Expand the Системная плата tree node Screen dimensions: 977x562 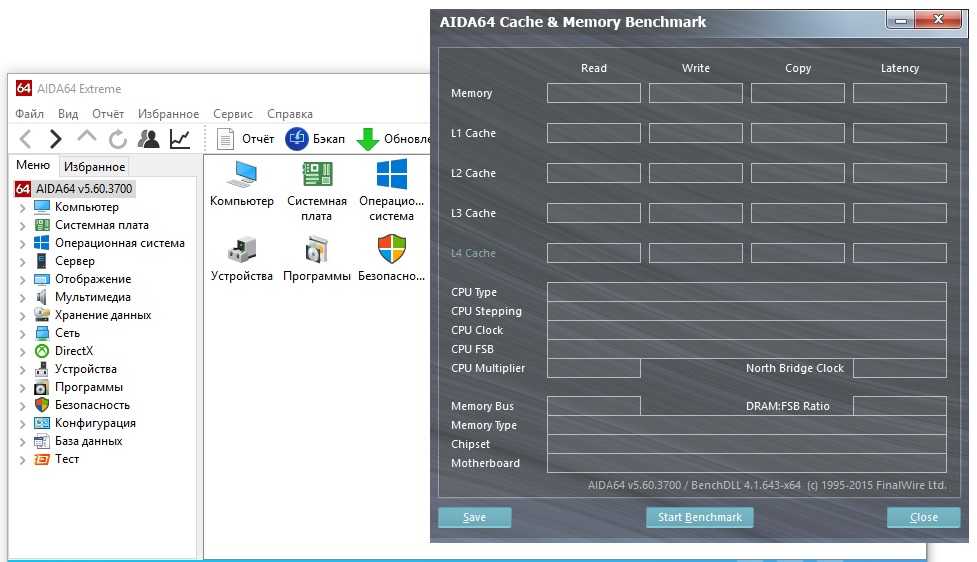coord(22,226)
